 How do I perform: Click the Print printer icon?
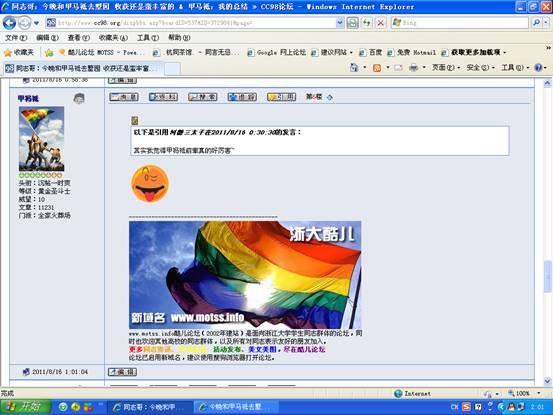413,67
